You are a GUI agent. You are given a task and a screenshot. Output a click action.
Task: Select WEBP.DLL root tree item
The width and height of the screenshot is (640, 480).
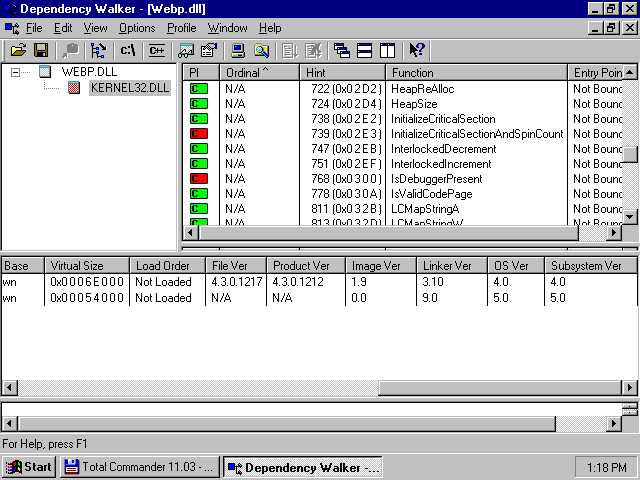point(89,72)
